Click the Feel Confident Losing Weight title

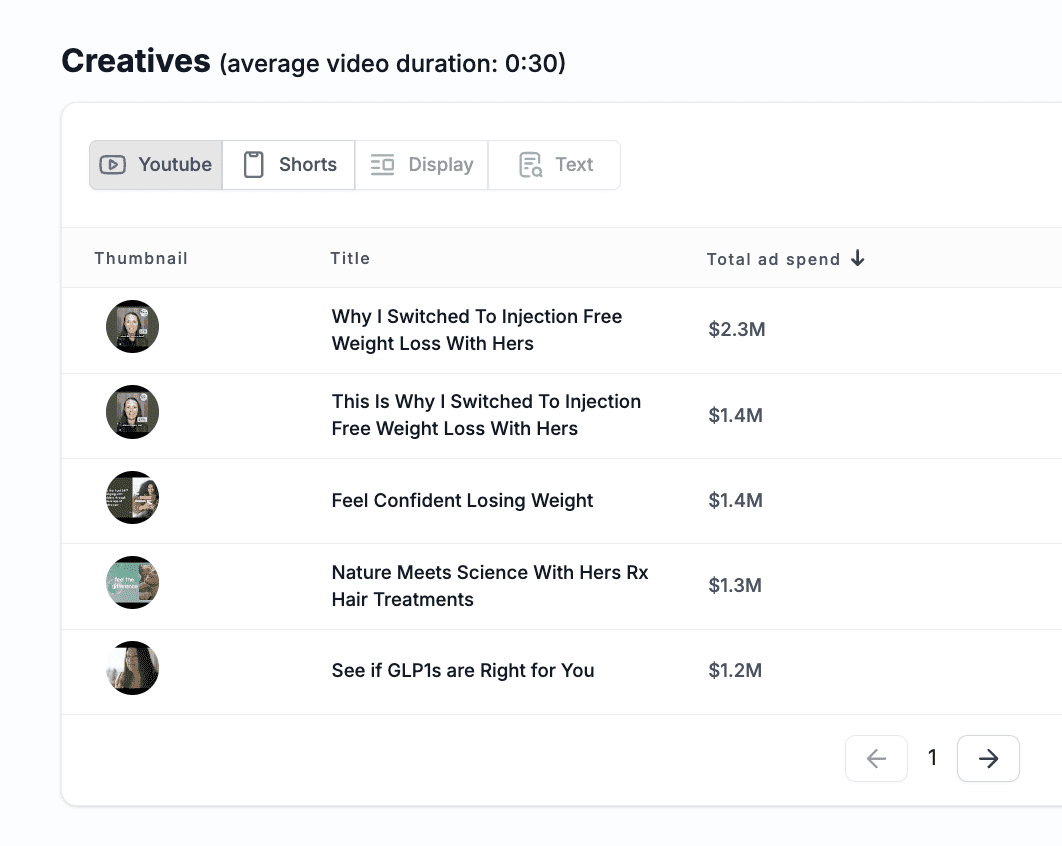[462, 501]
